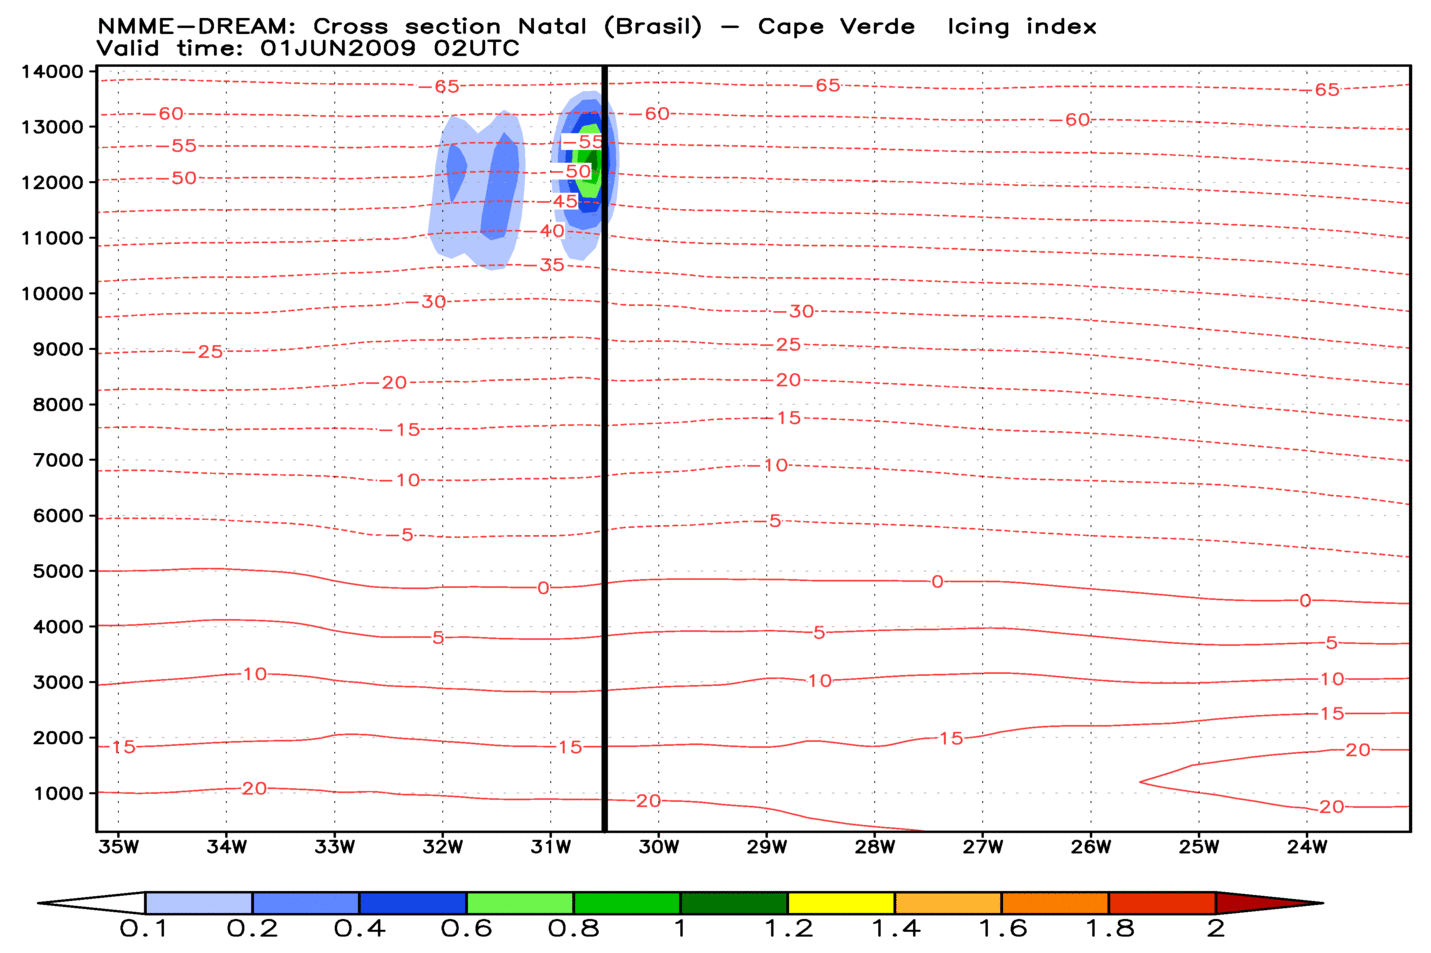Select the 0.2 value under the color bar

click(251, 929)
